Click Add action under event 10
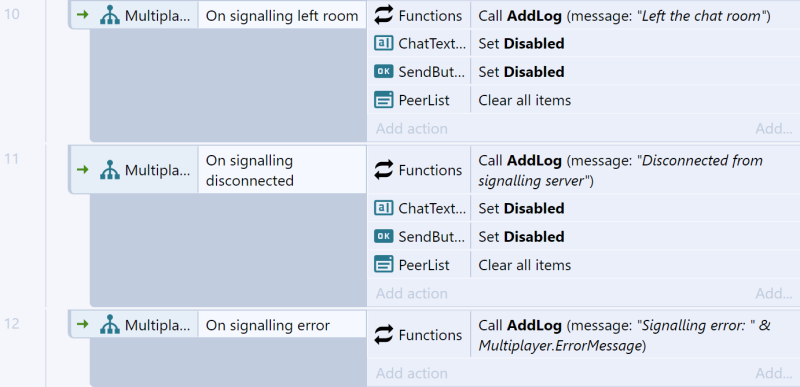The image size is (800, 387). (x=412, y=128)
